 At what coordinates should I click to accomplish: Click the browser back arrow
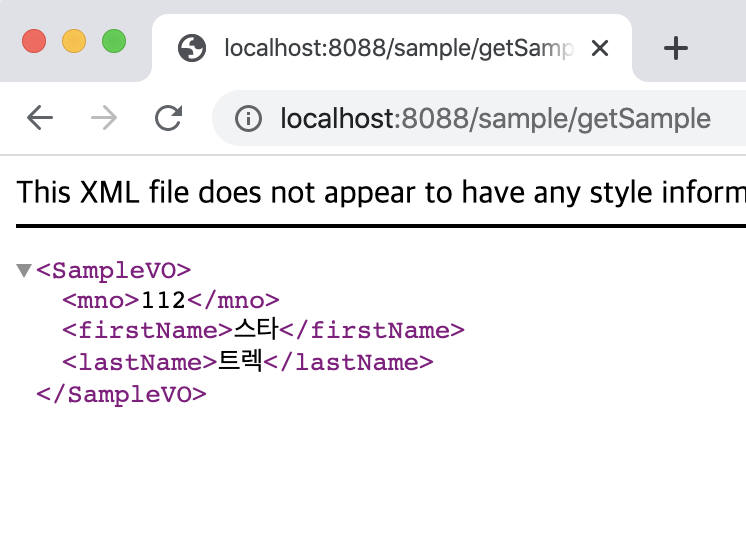[x=39, y=117]
